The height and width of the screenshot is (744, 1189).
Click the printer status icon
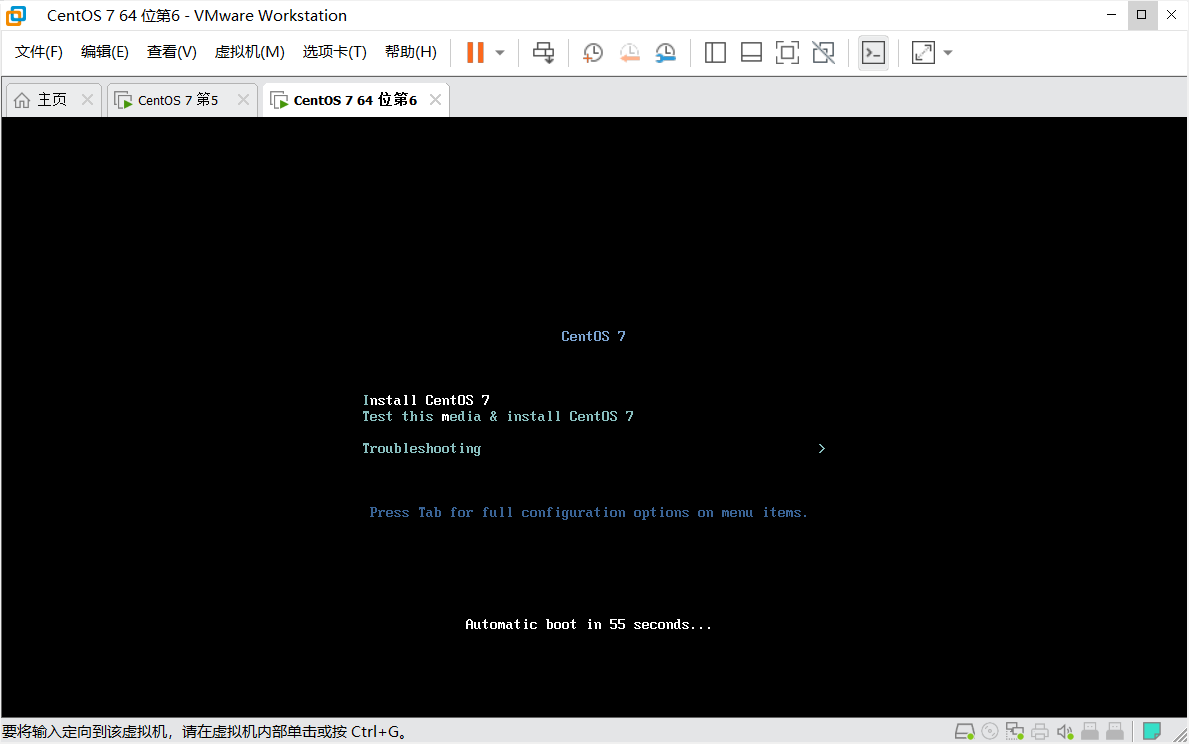1040,732
